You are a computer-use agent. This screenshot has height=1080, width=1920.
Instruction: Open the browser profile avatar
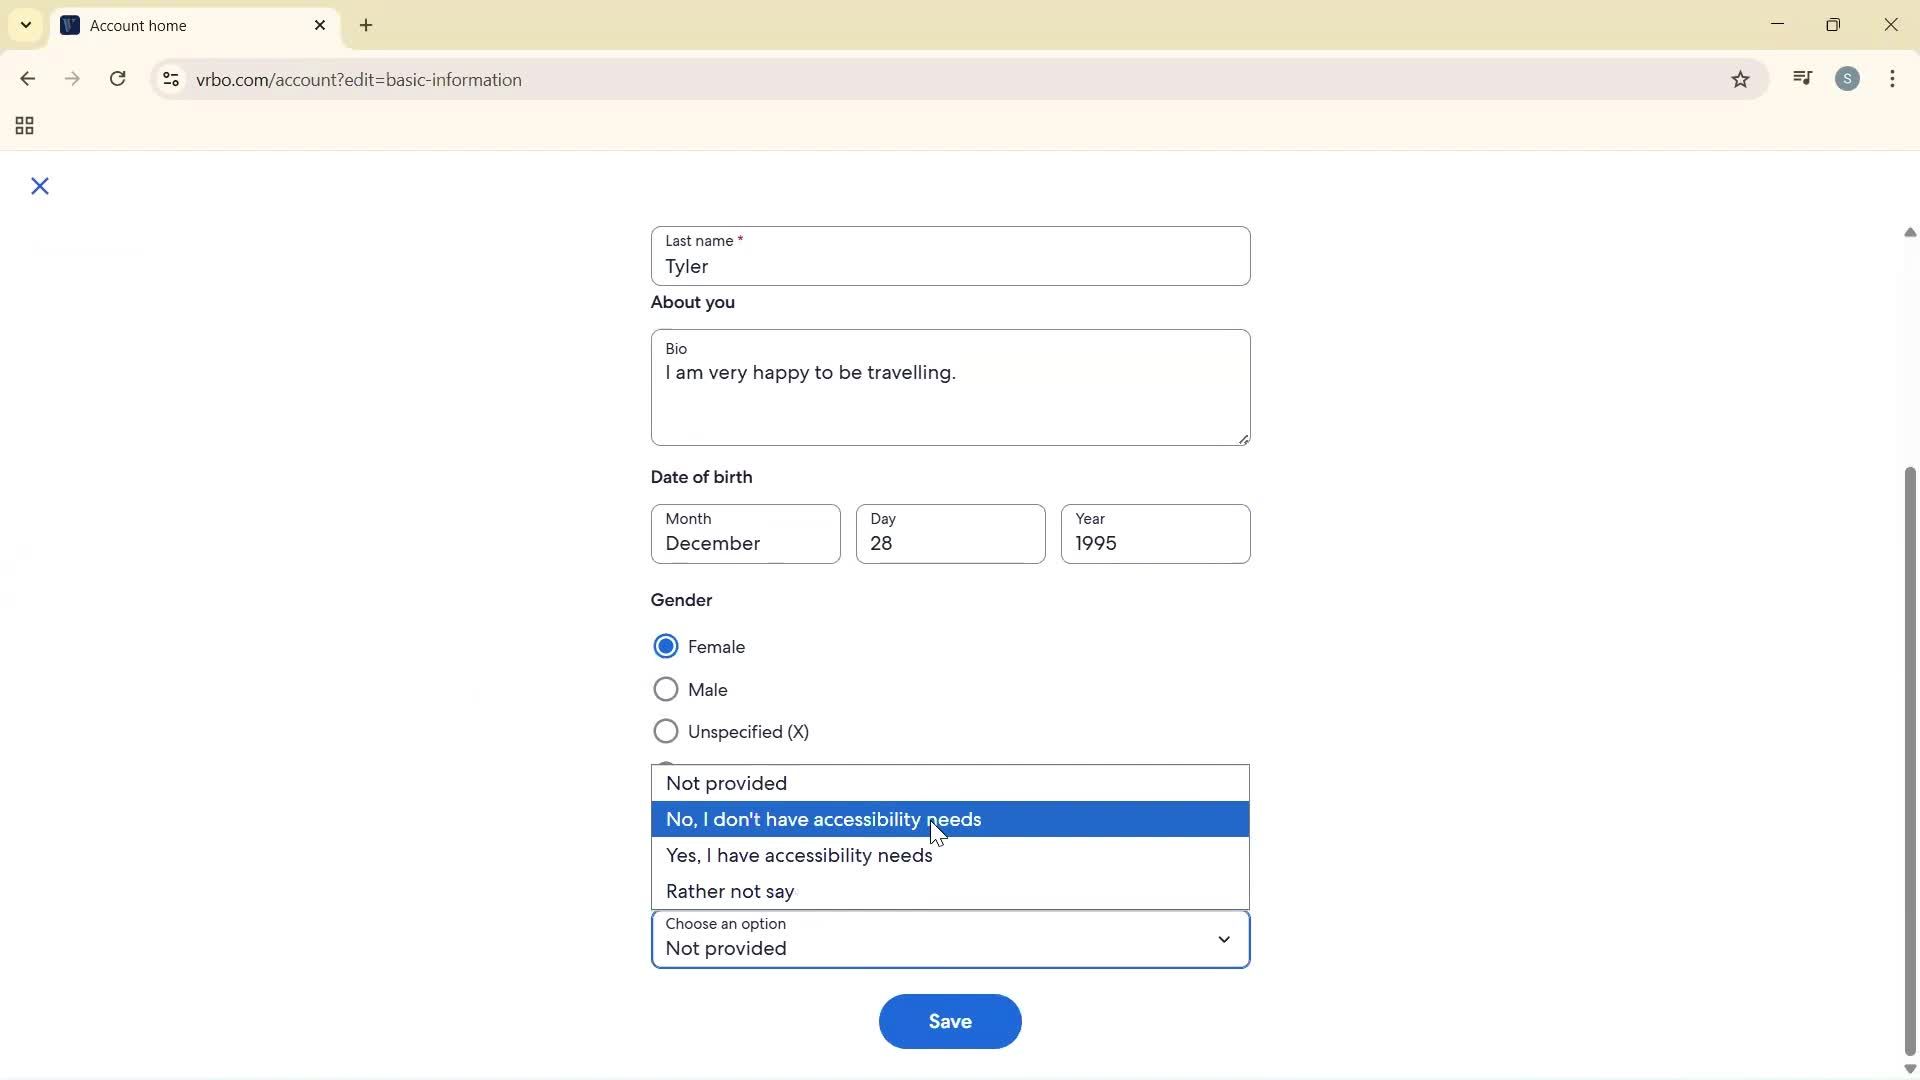click(x=1848, y=78)
